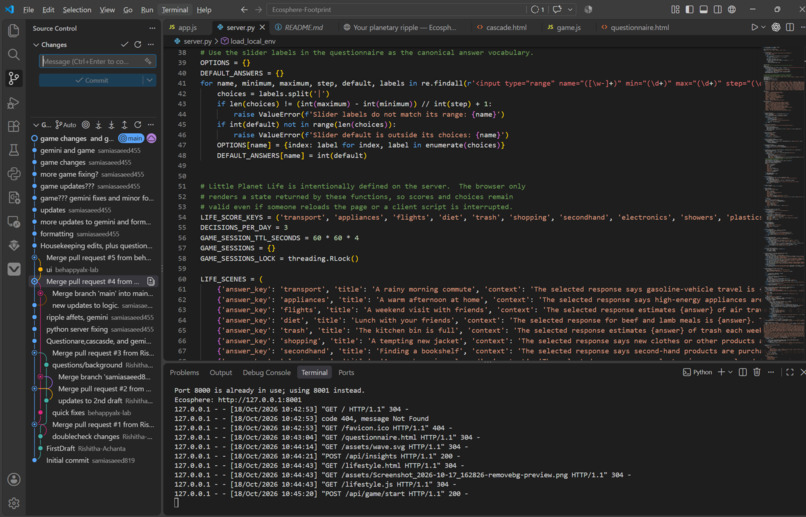The image size is (806, 517).
Task: Switch to the app.js tab
Action: 187,27
